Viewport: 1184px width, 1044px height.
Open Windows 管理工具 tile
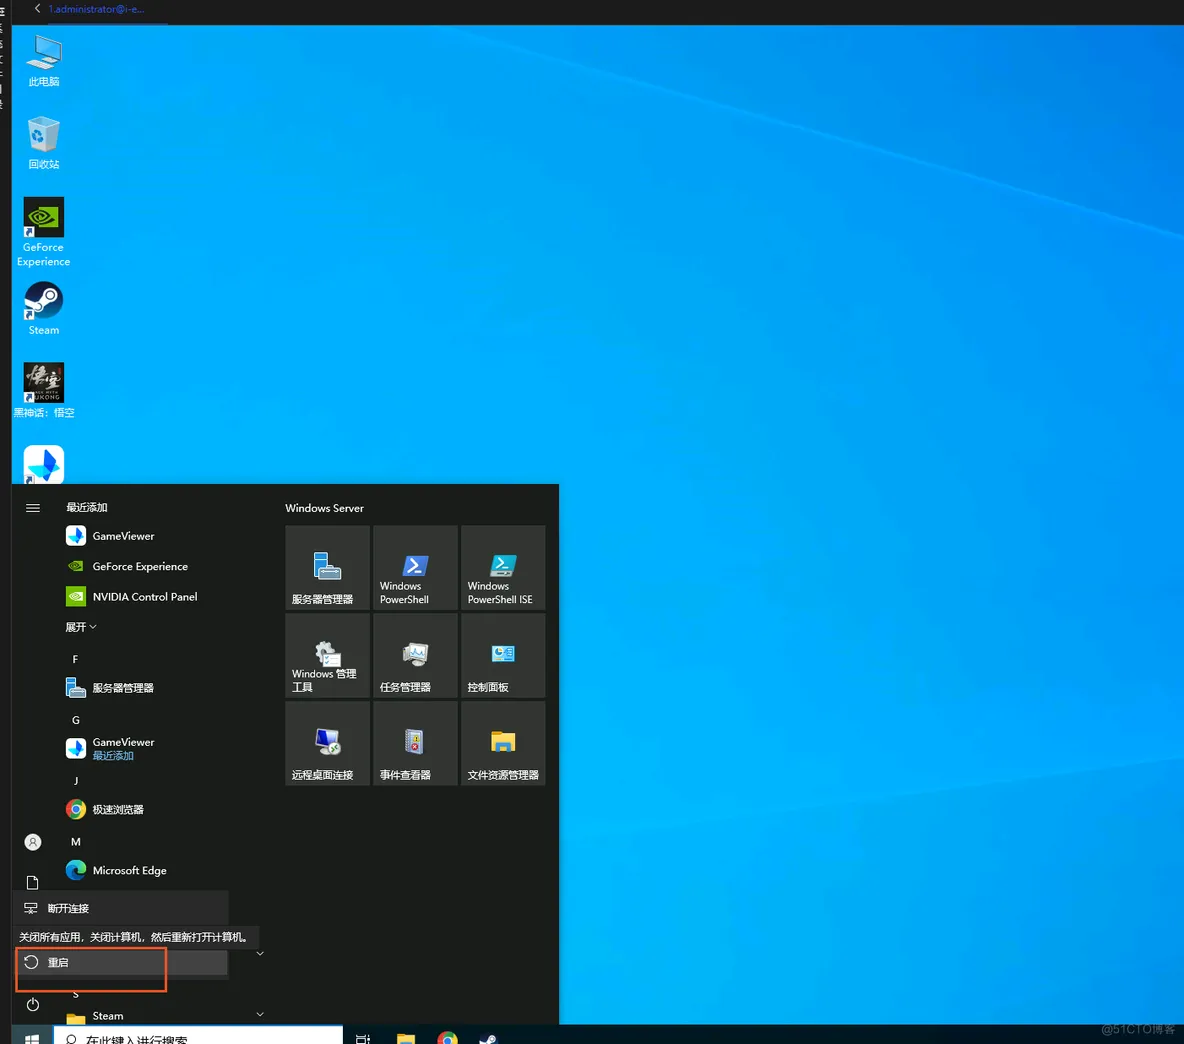pyautogui.click(x=328, y=655)
